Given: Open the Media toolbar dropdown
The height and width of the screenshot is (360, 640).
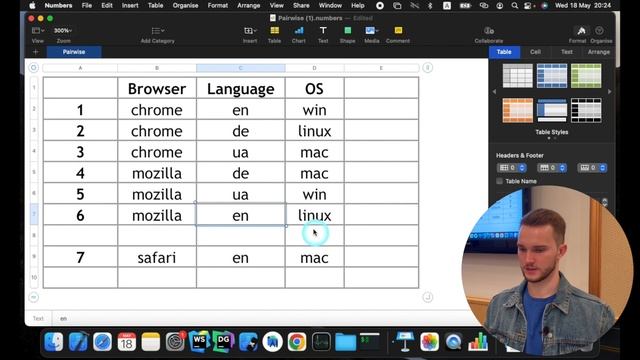Looking at the screenshot, I should (371, 31).
